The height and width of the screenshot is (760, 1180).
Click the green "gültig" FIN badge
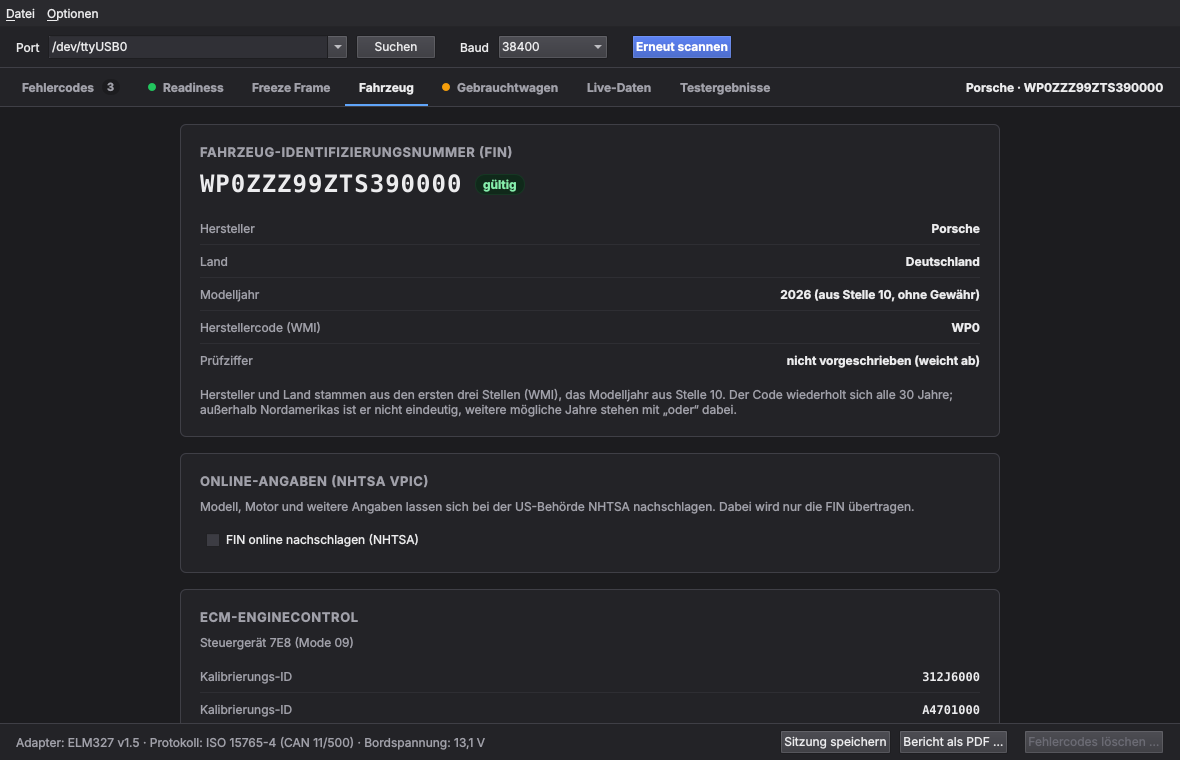[500, 185]
